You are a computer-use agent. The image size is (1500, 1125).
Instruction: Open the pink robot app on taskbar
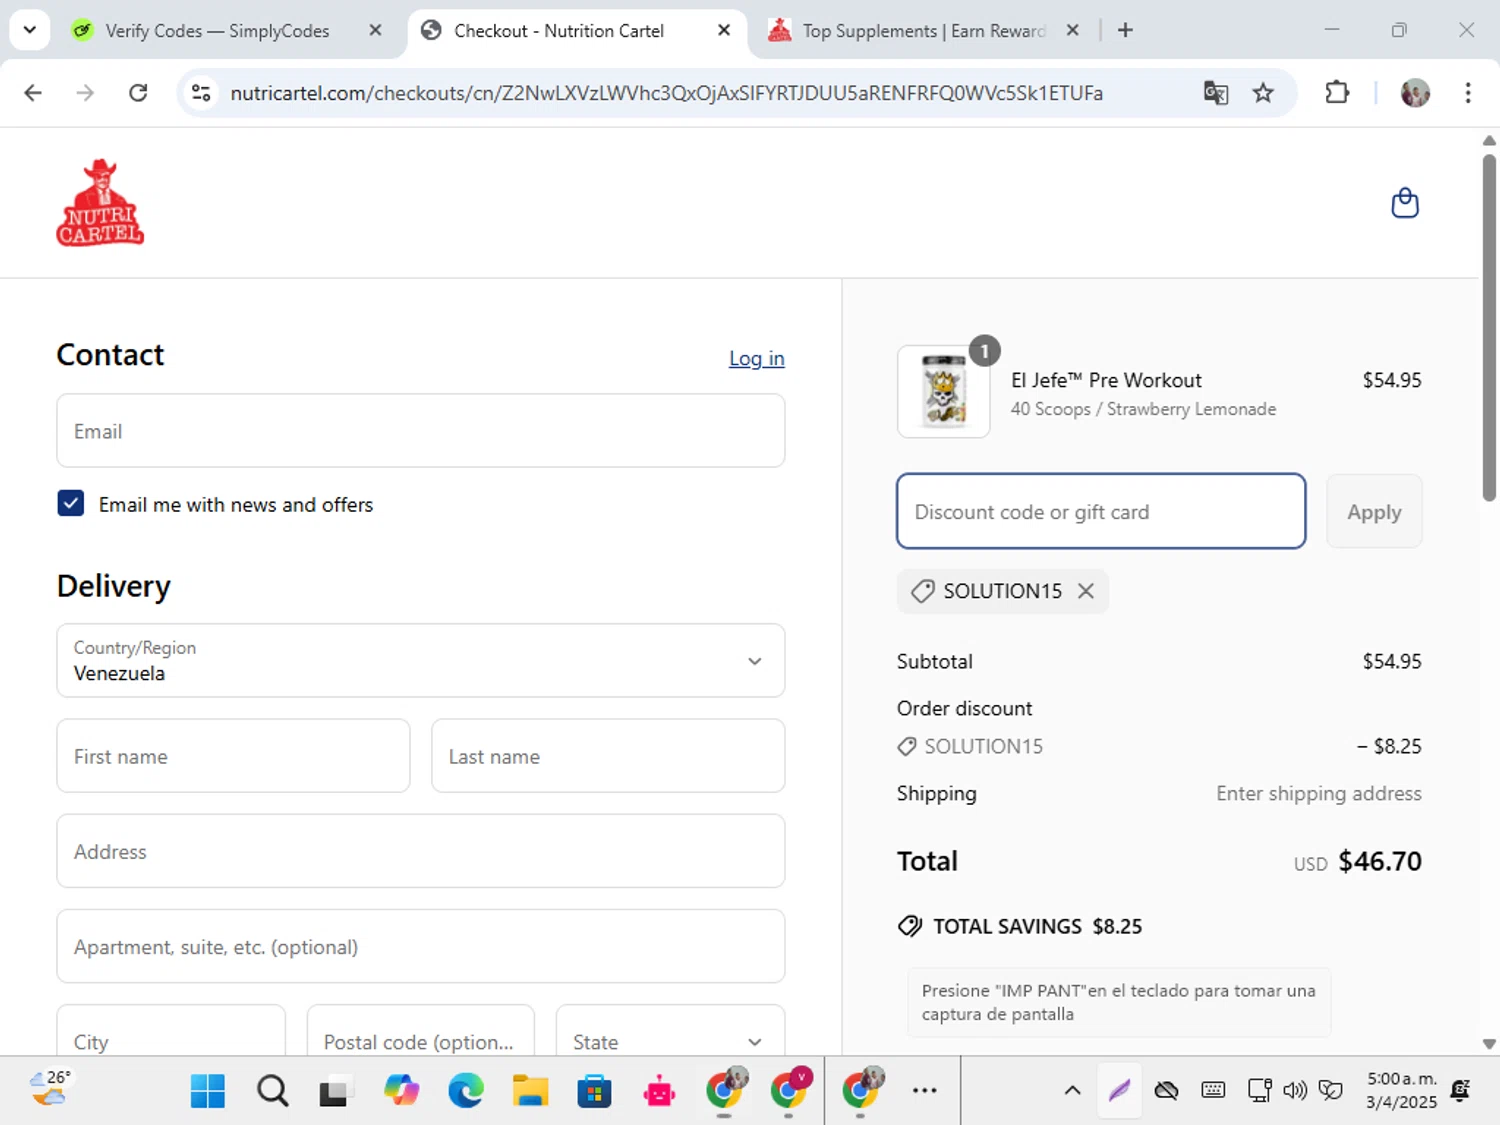click(659, 1091)
